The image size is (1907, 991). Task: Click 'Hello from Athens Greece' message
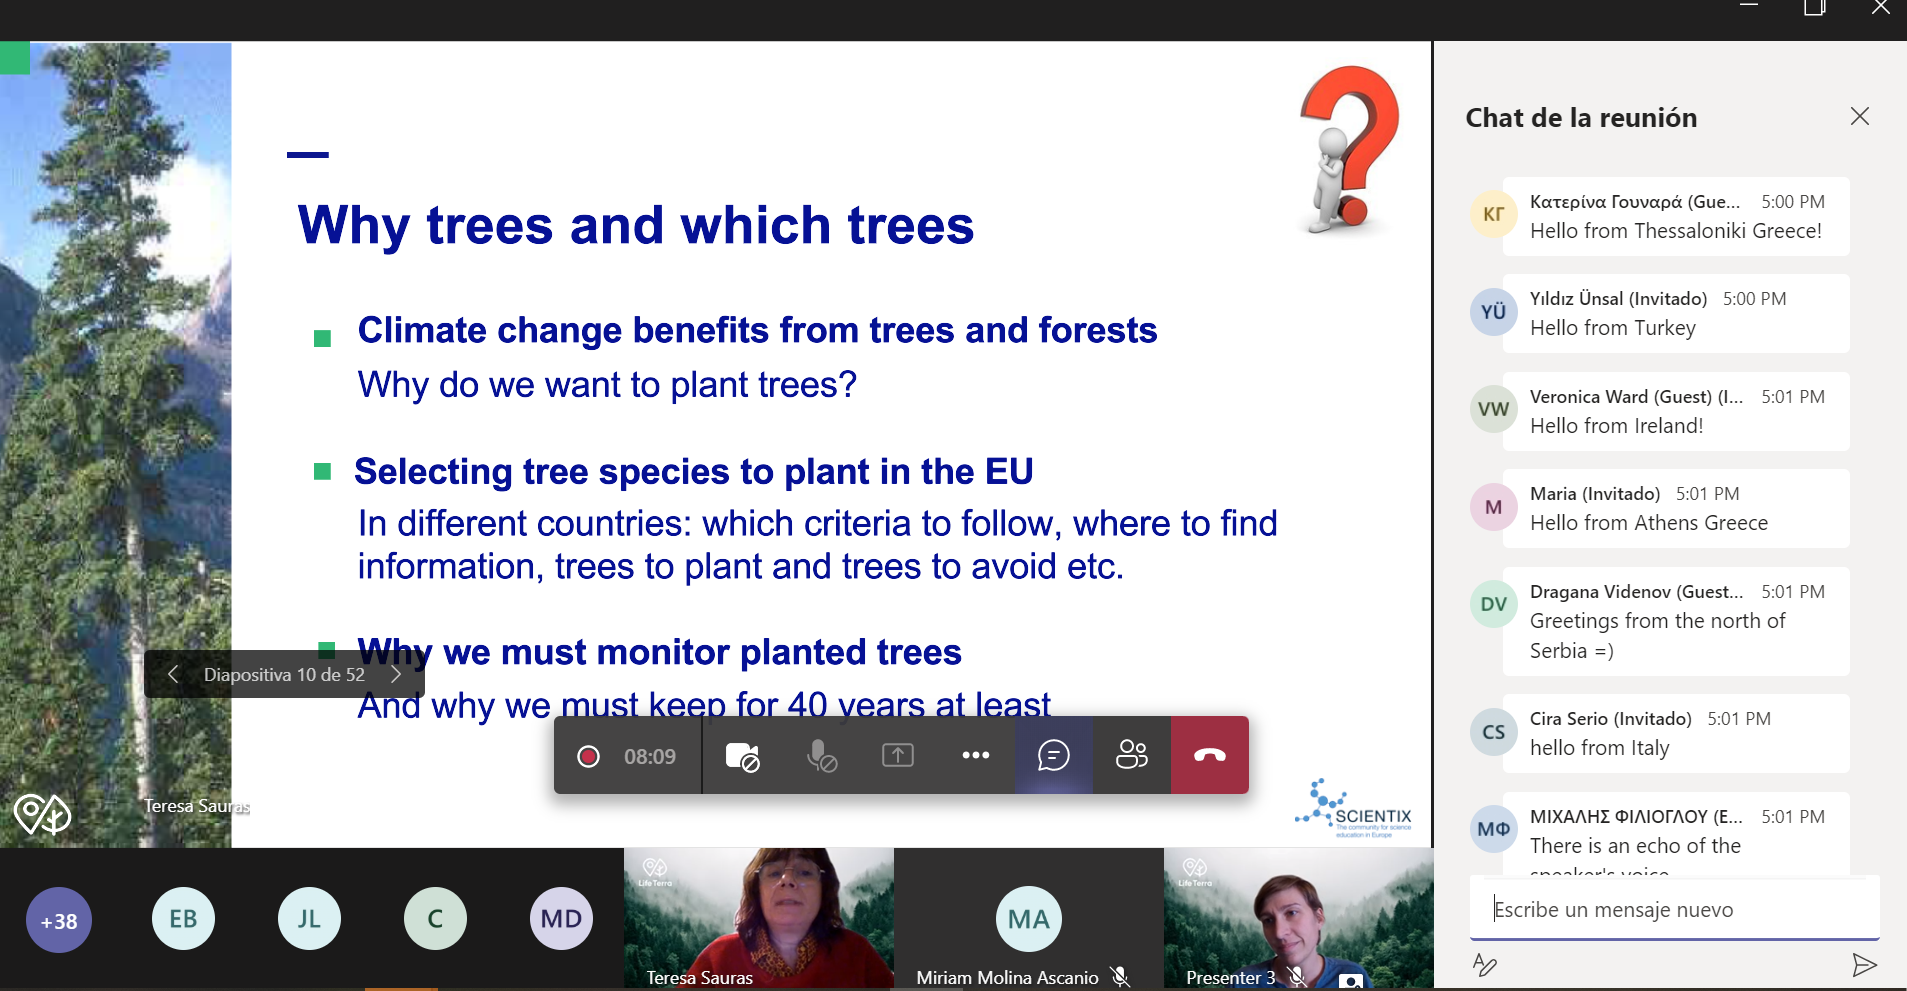click(x=1649, y=523)
